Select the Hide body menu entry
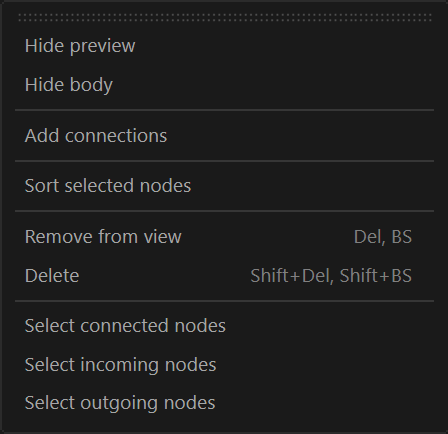448x434 pixels. point(224,85)
